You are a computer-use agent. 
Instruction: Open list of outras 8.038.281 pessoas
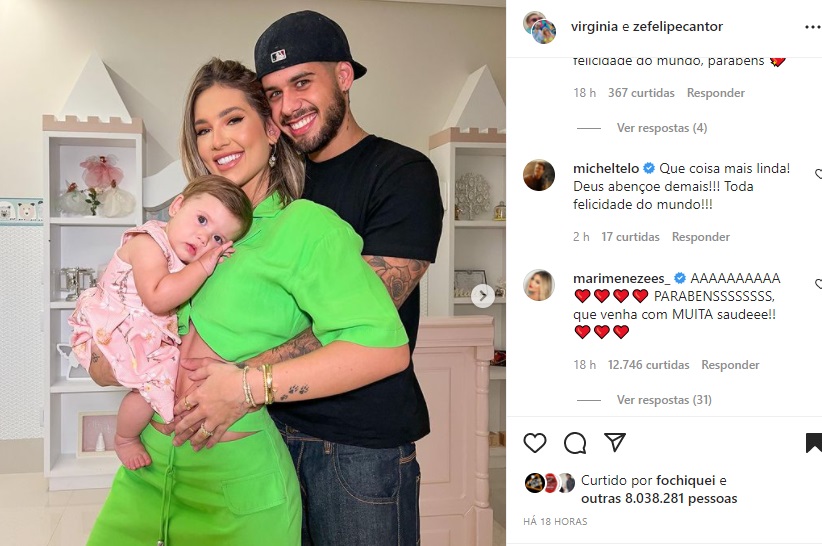click(x=659, y=498)
